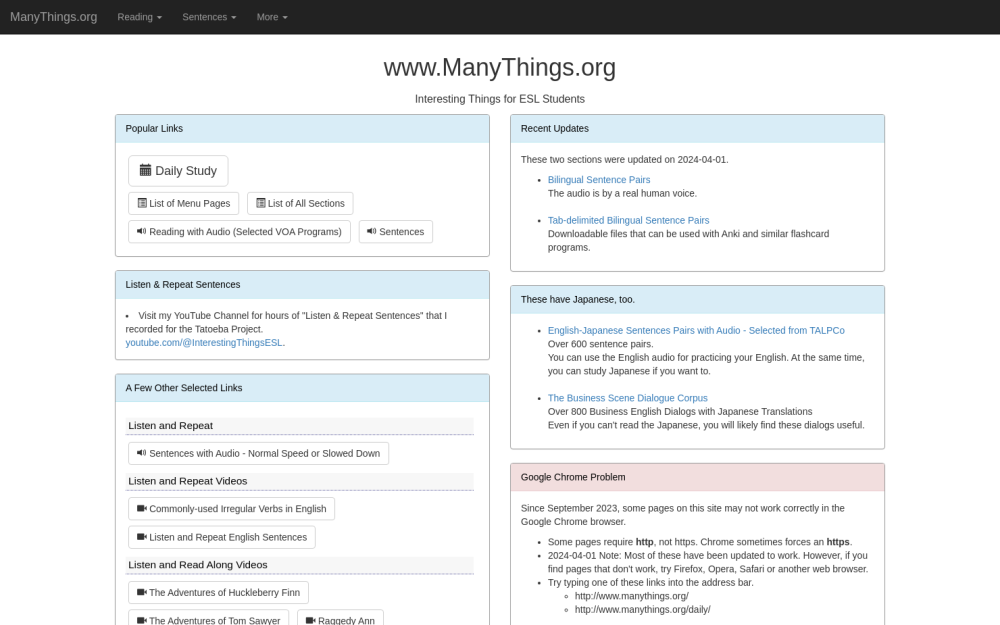Click the video icon on Listen and Repeat English Sentences
1000x625 pixels.
tap(141, 537)
